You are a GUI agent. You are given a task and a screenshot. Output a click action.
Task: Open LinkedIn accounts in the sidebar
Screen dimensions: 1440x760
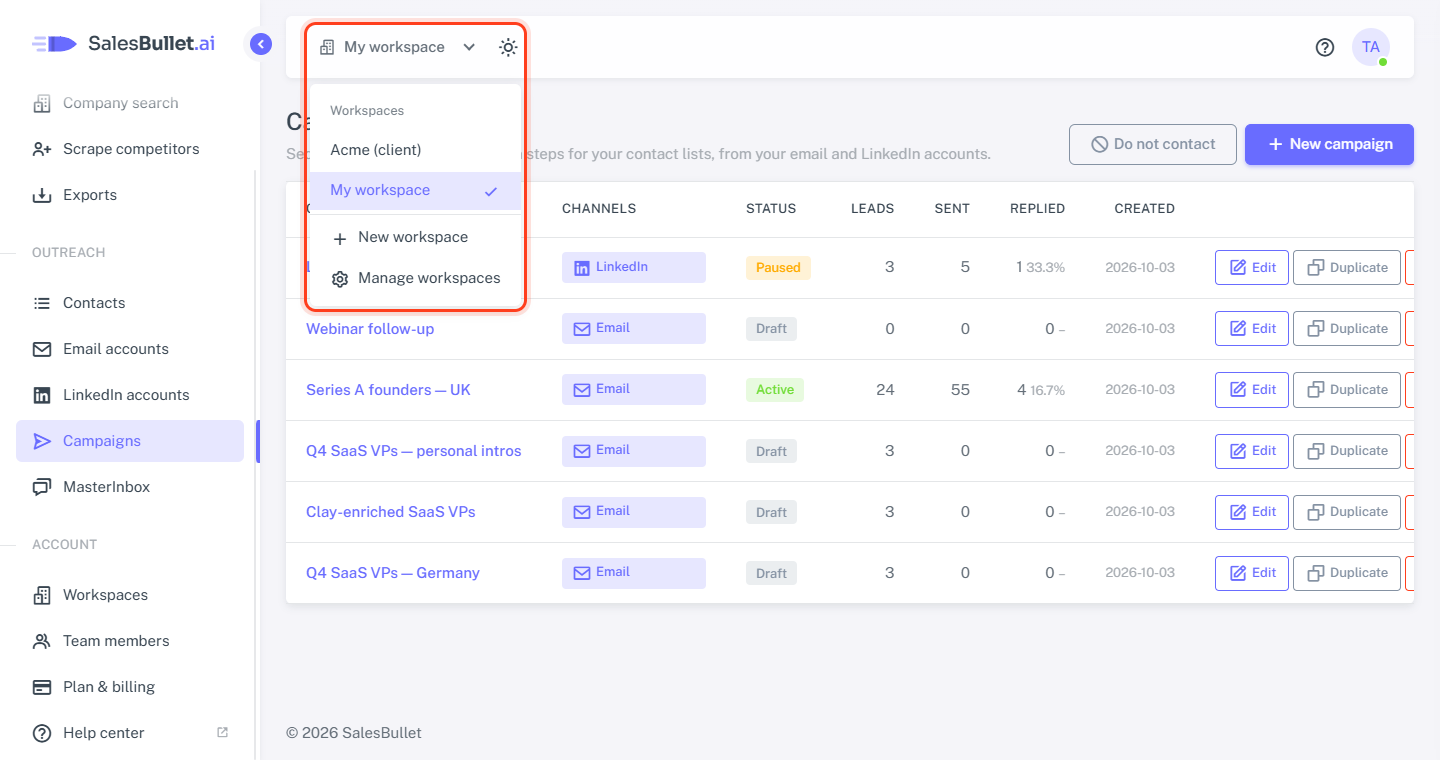[130, 395]
